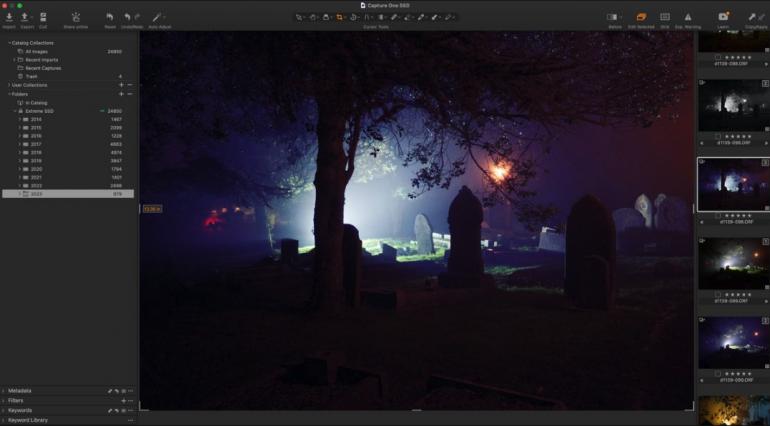Image resolution: width=770 pixels, height=426 pixels.
Task: Choose the Pan hand cursor tool
Action: [x=312, y=17]
